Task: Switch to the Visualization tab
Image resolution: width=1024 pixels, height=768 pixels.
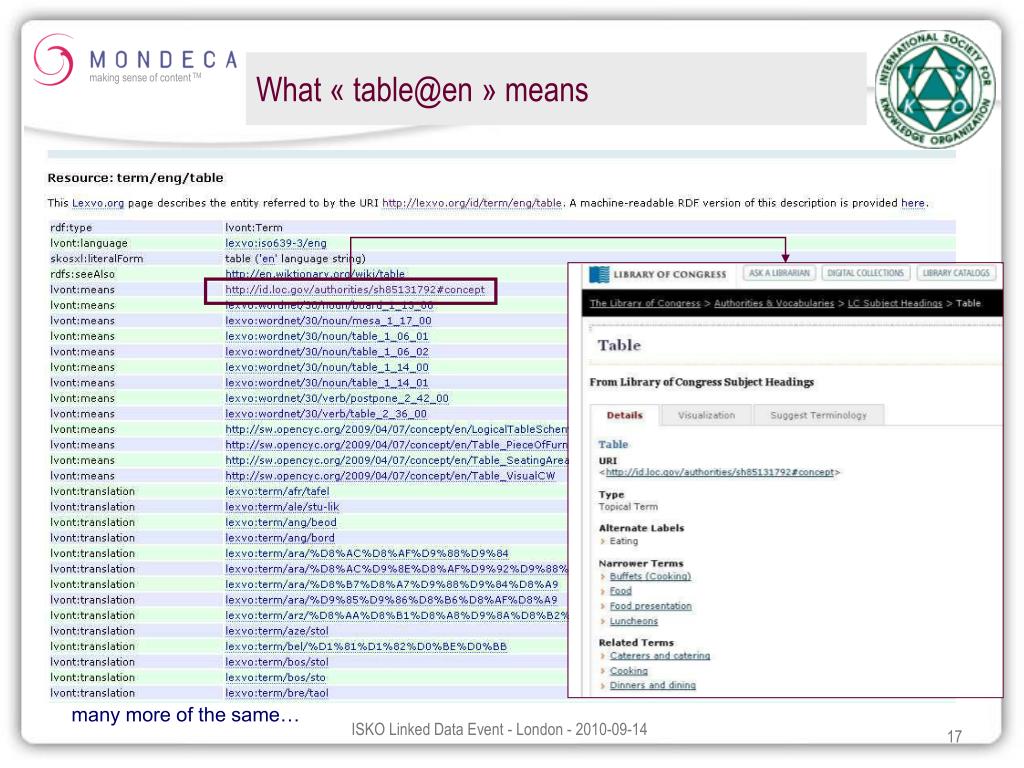Action: point(706,415)
